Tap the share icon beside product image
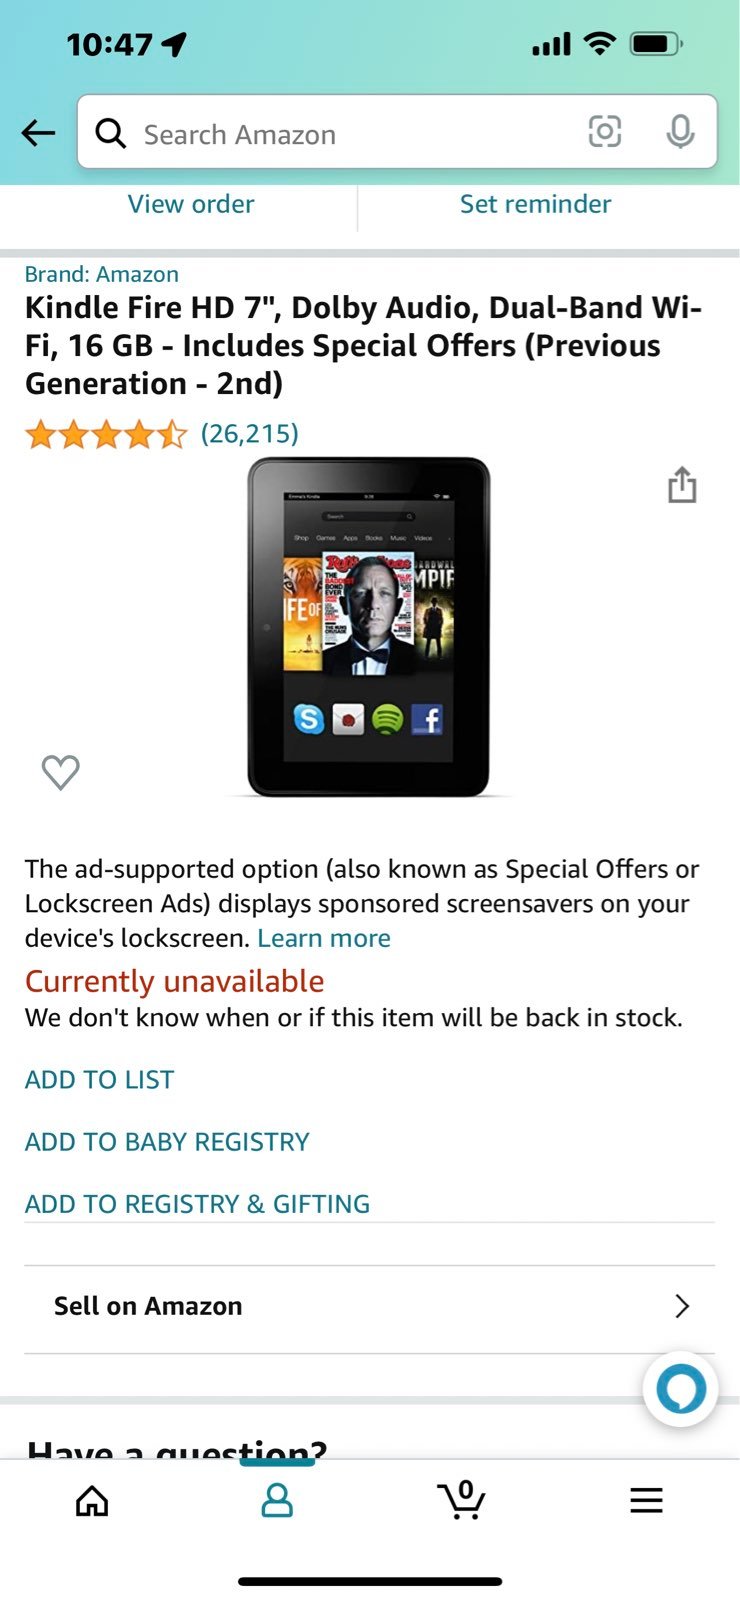This screenshot has height=1600, width=740. coord(682,485)
